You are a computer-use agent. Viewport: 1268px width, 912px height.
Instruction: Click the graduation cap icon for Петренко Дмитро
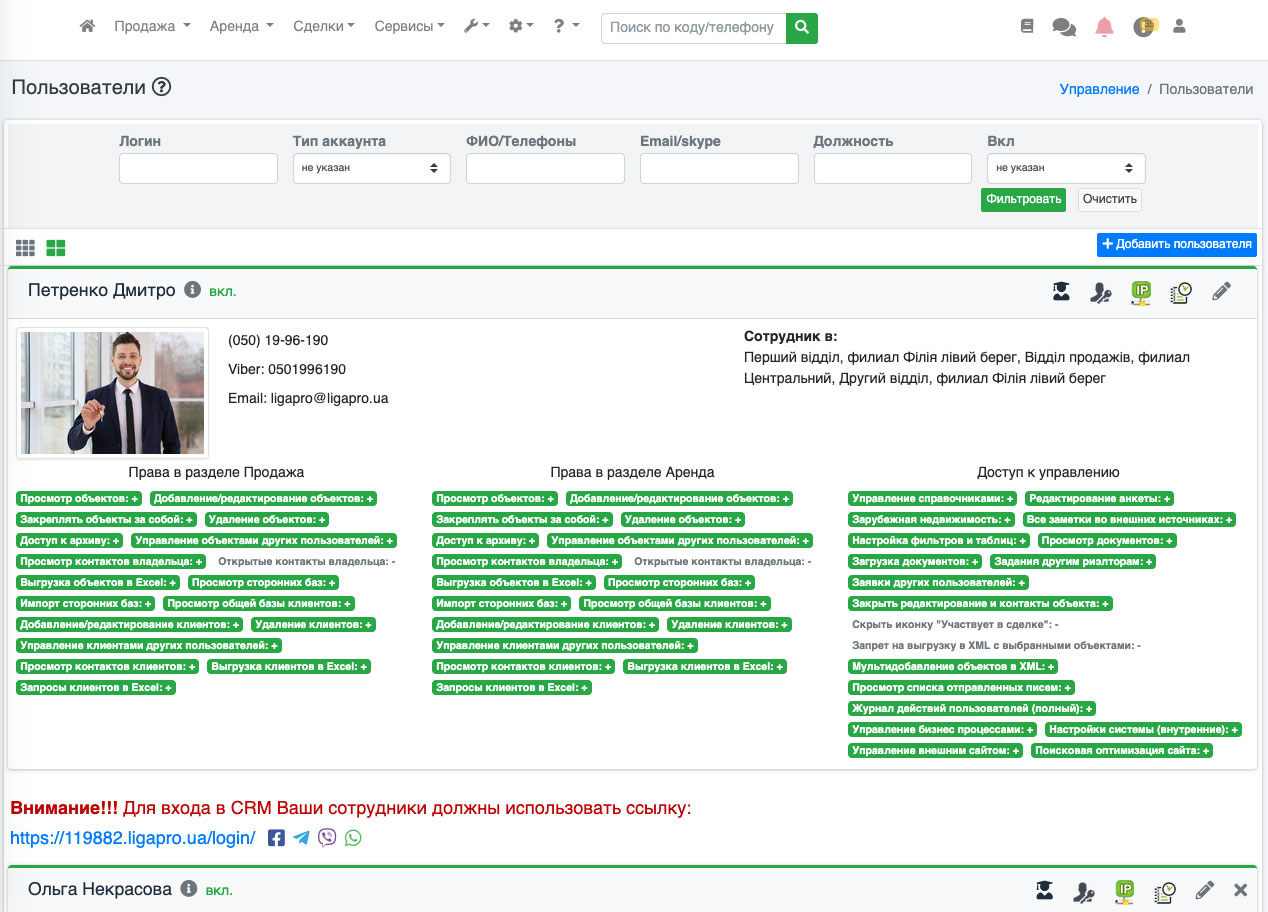(1061, 292)
